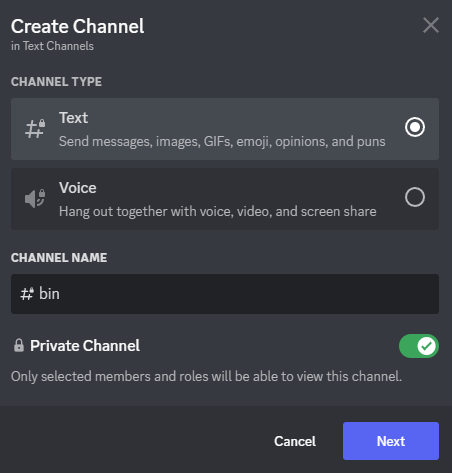Click the Private Channel label text

click(85, 346)
